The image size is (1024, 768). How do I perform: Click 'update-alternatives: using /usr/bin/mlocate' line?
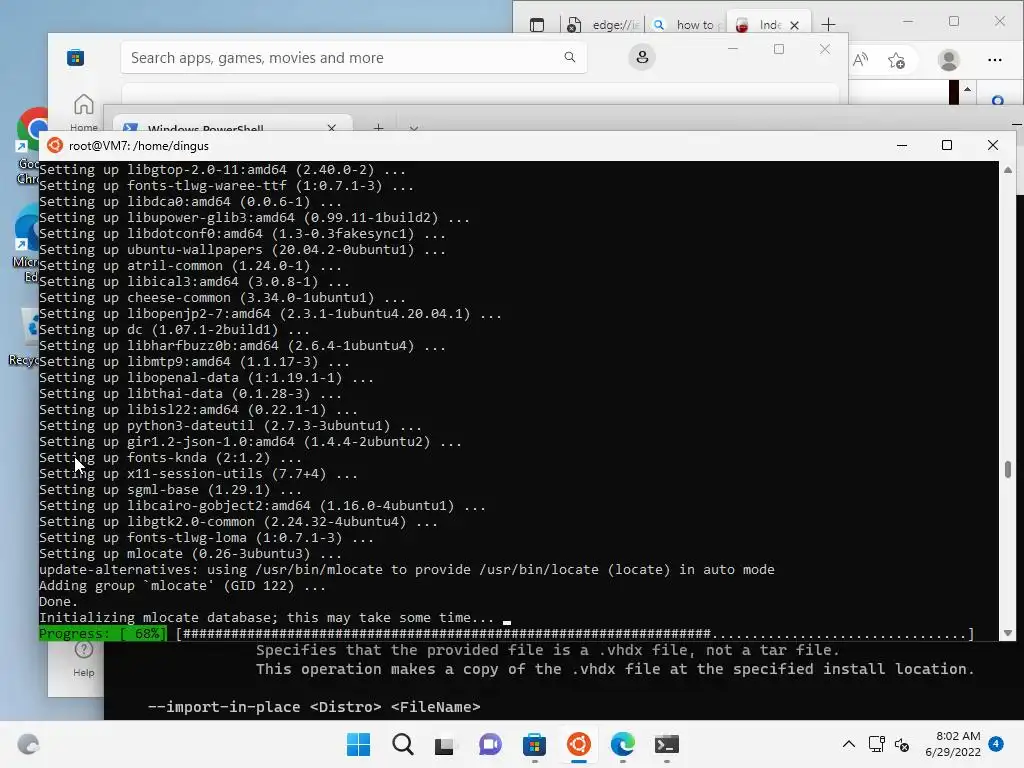click(x=407, y=569)
